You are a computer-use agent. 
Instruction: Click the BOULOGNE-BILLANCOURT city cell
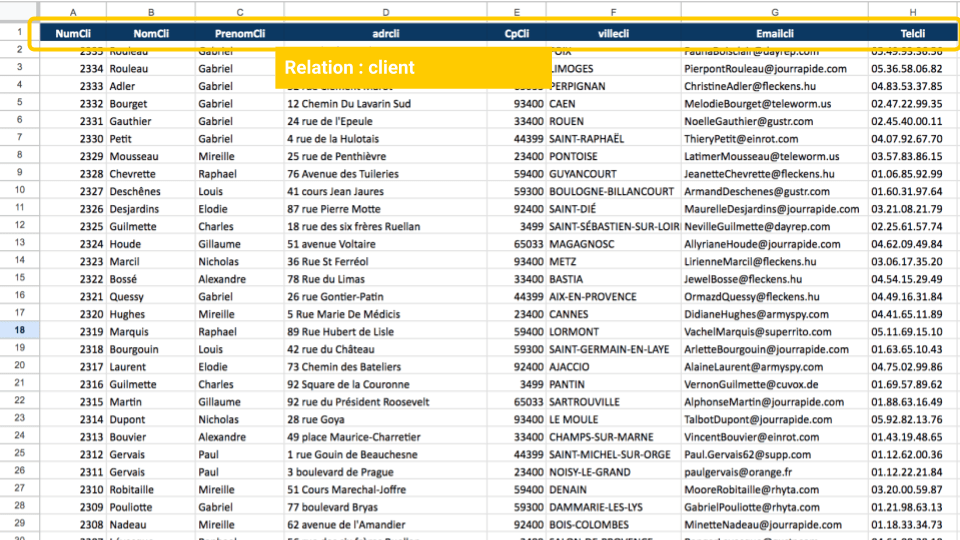(611, 191)
